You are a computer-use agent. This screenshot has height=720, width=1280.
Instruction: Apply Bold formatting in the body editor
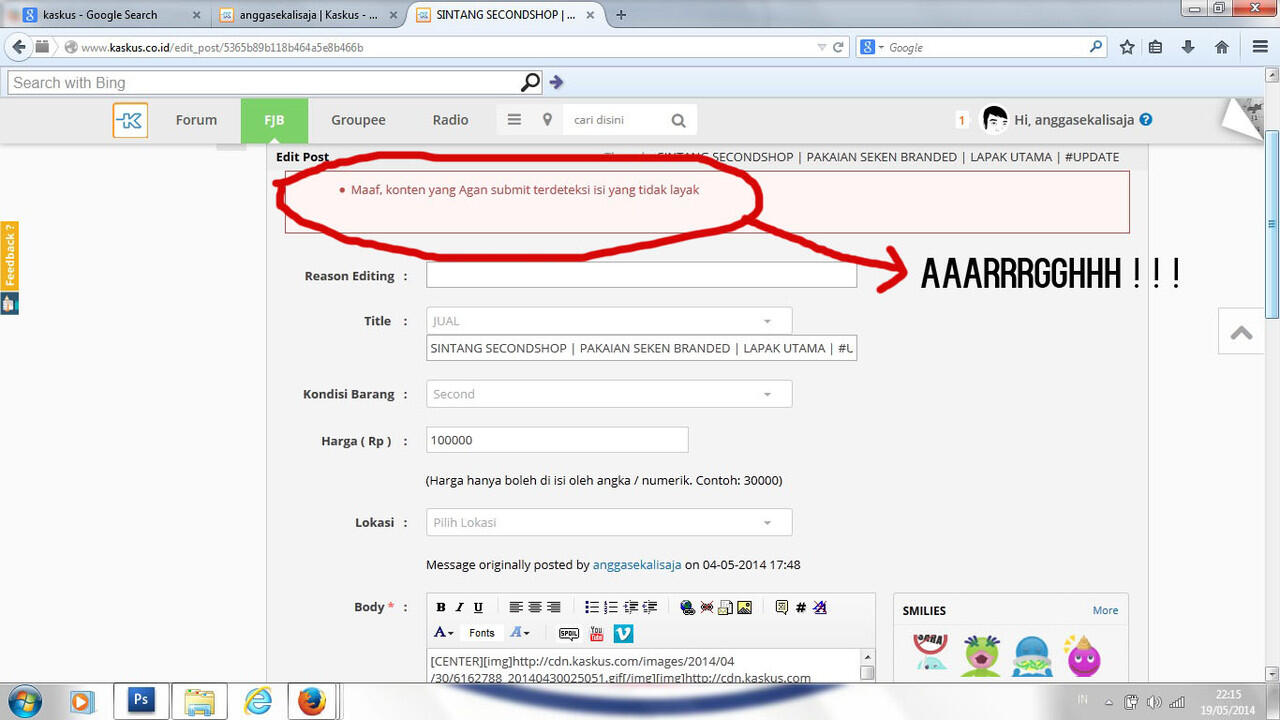coord(441,607)
